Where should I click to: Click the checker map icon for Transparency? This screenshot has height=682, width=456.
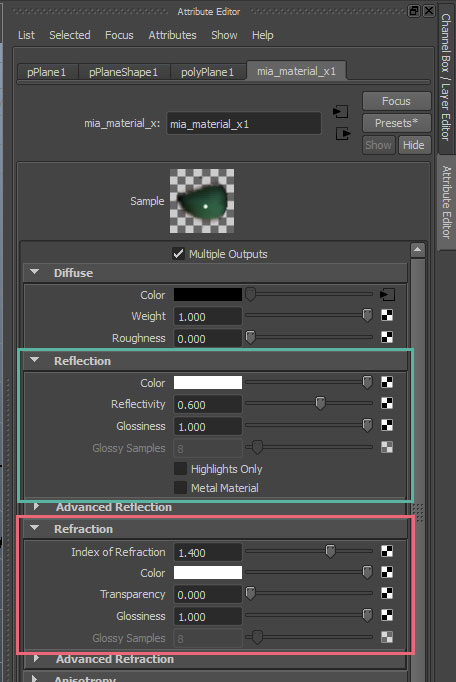click(387, 593)
